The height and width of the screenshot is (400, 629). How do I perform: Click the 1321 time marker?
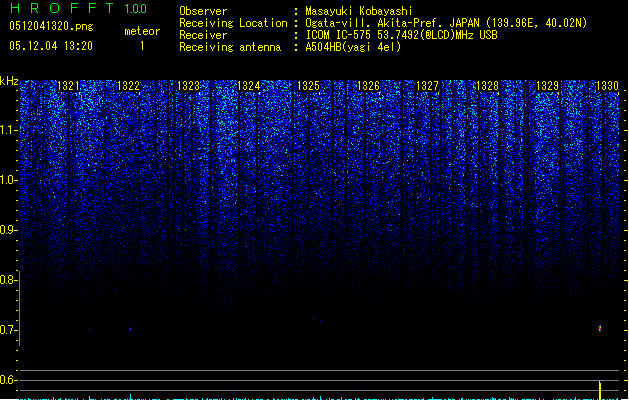tap(68, 86)
